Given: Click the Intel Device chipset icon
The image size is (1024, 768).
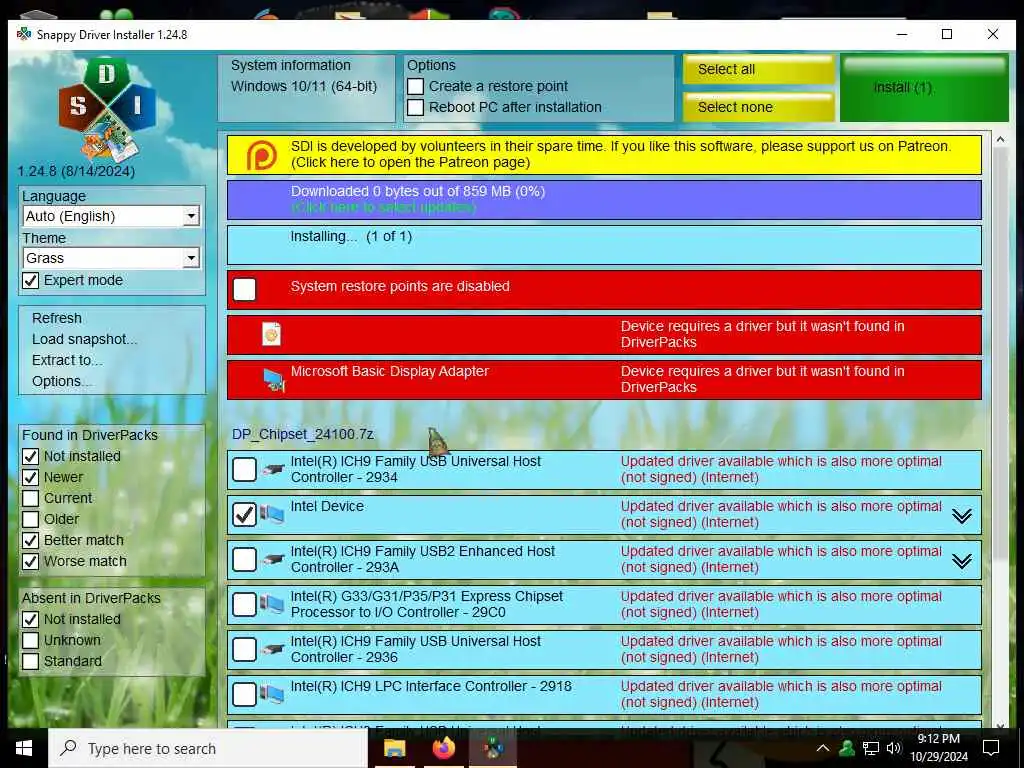Looking at the screenshot, I should tap(272, 515).
